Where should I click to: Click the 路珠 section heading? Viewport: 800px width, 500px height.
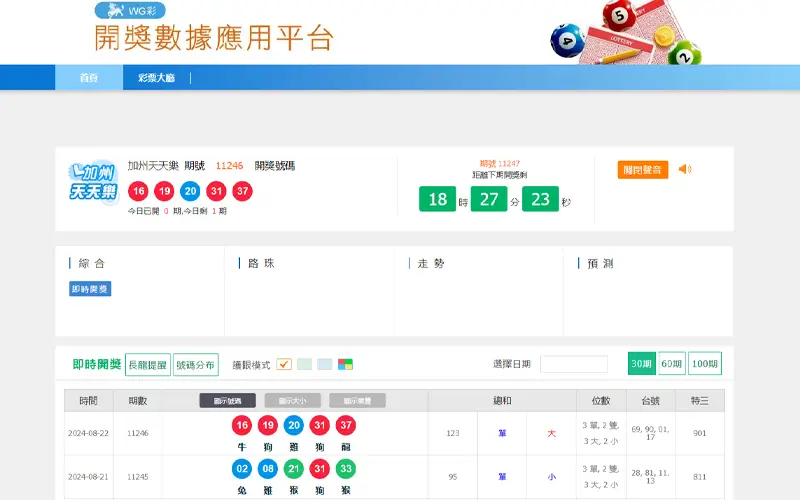(x=261, y=263)
